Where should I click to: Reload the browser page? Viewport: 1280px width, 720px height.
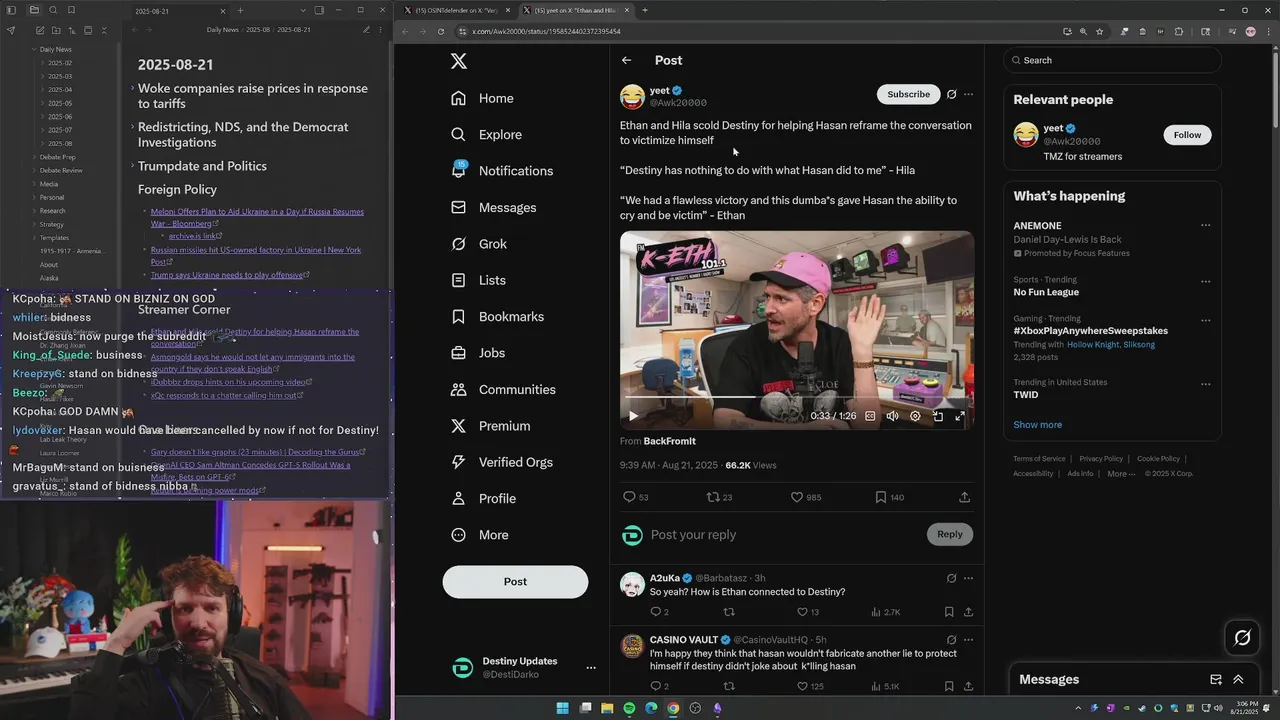441,31
